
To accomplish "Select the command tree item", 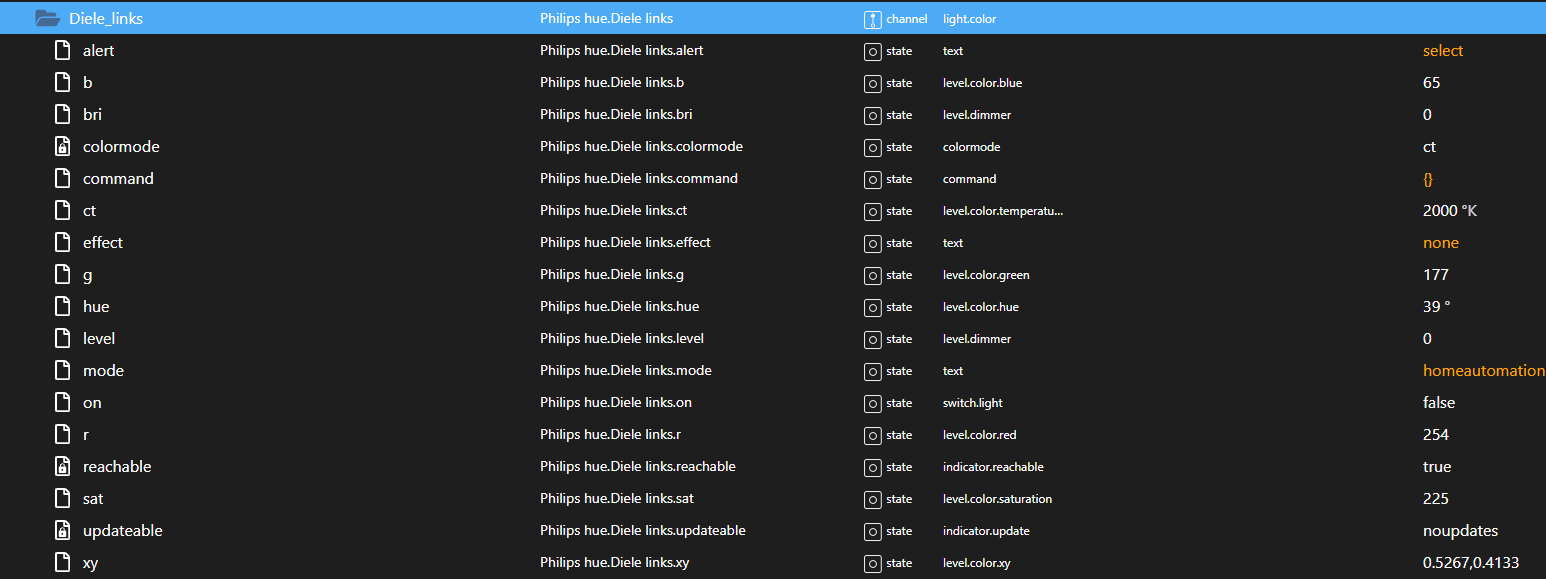I will pos(118,179).
